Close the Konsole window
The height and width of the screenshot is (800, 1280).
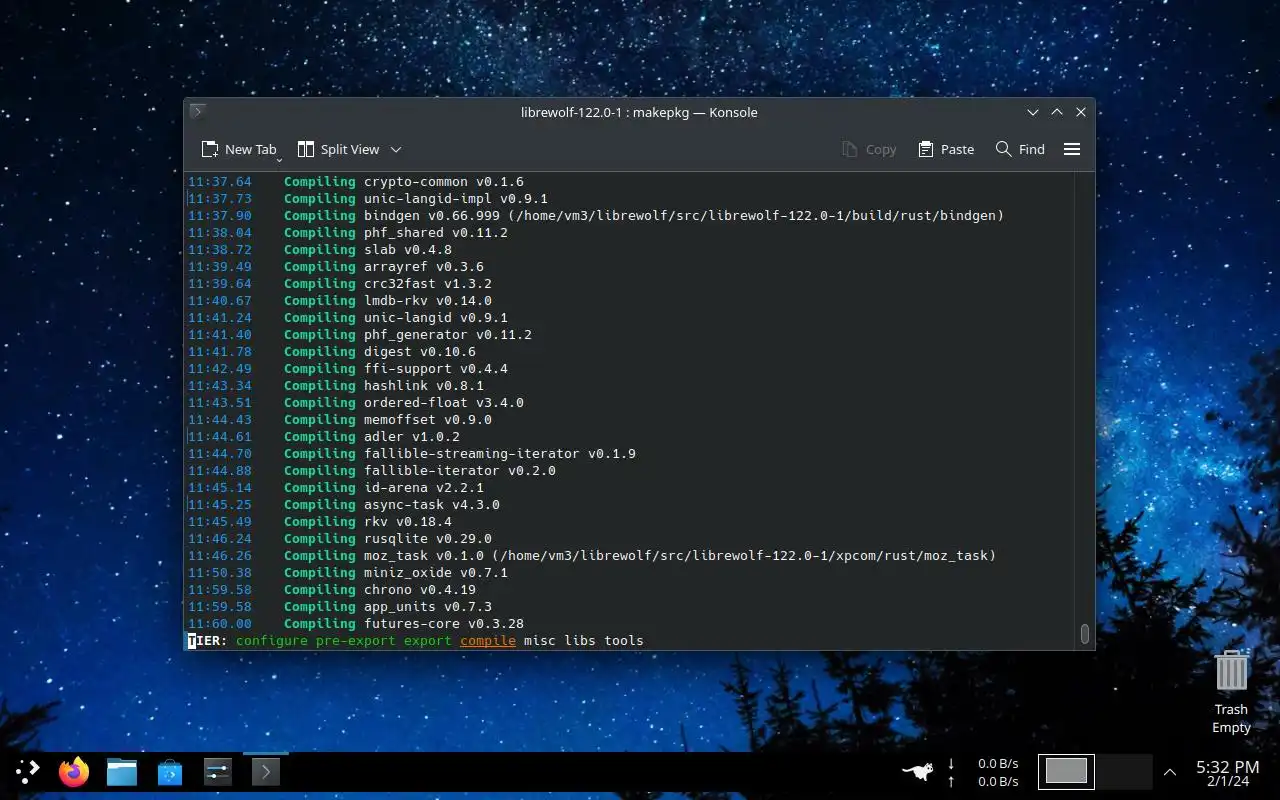point(1081,112)
